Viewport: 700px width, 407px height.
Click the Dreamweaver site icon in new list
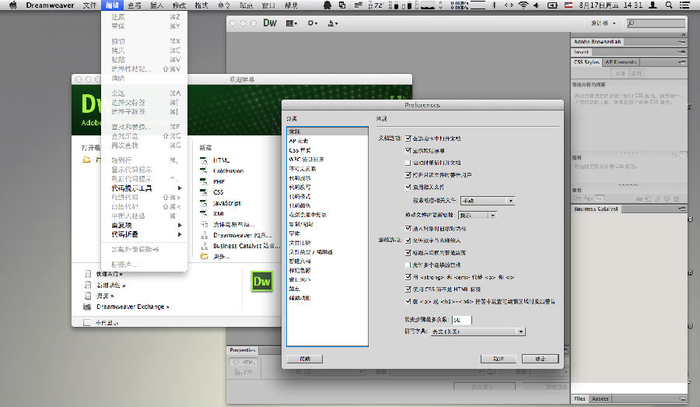[x=204, y=235]
